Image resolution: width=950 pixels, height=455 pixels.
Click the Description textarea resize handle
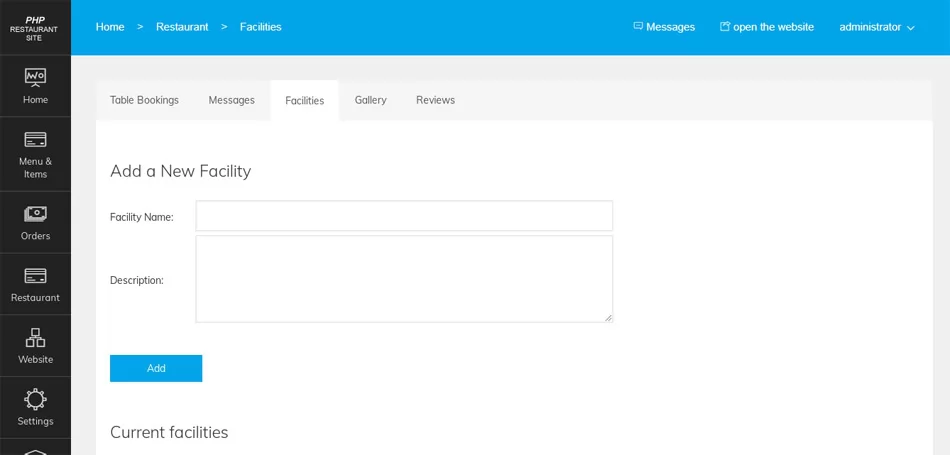click(608, 317)
